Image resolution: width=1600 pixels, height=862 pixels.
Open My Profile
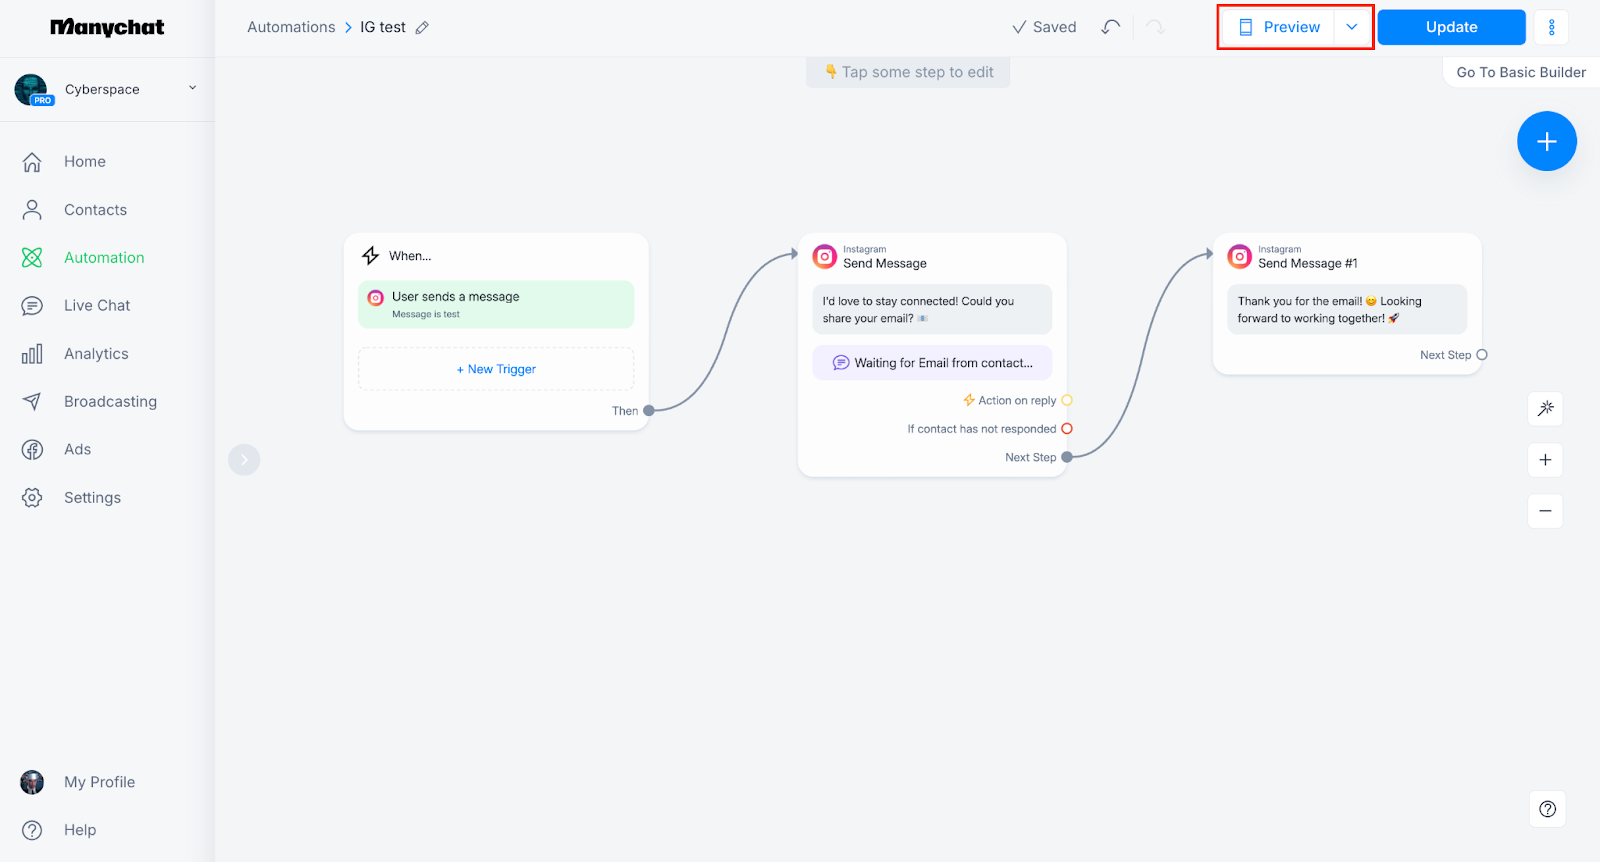[100, 782]
